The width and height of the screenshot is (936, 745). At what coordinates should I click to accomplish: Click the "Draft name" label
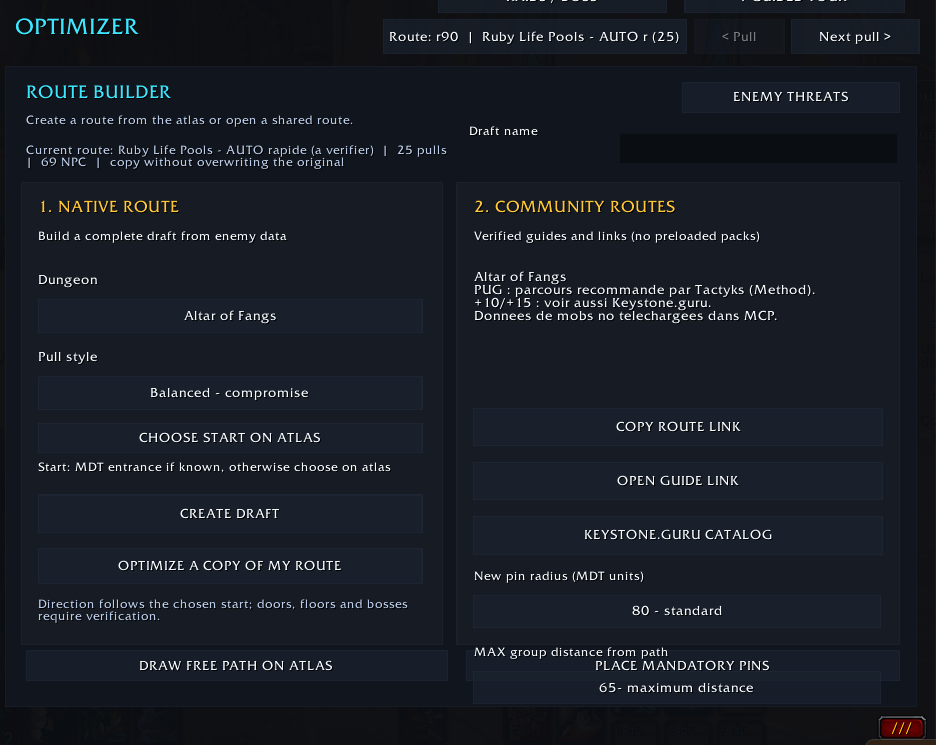[x=503, y=131]
